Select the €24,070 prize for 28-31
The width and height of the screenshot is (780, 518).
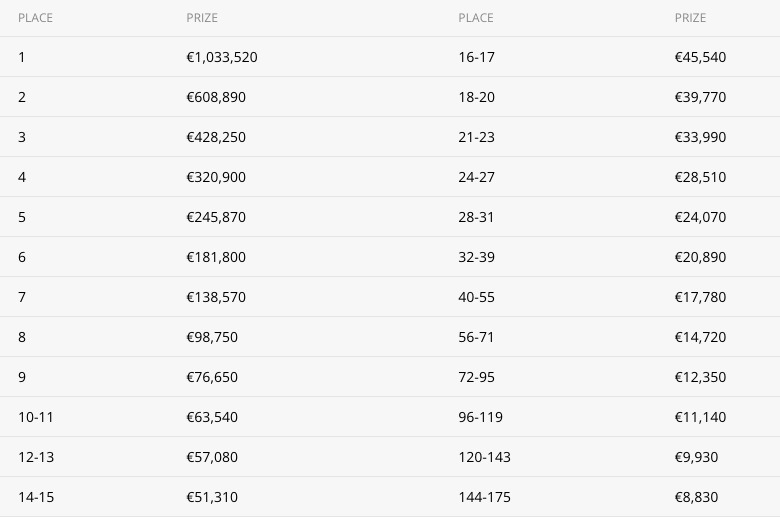pos(700,217)
